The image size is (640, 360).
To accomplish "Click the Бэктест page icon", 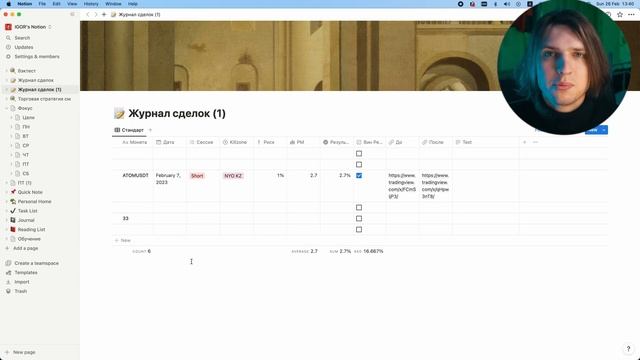I will tap(13, 71).
